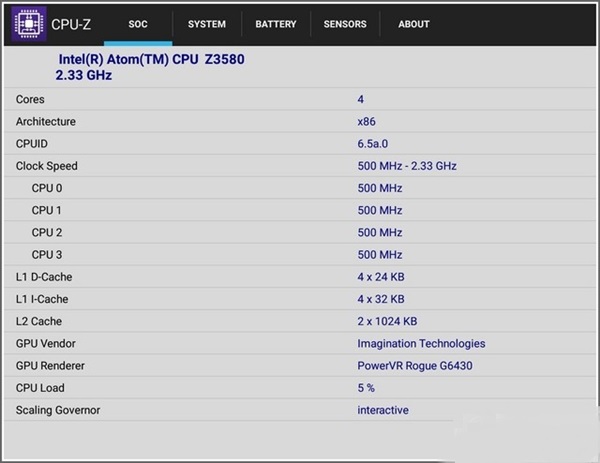Image resolution: width=600 pixels, height=463 pixels.
Task: Select the CPU 0 row label
Action: tap(47, 188)
